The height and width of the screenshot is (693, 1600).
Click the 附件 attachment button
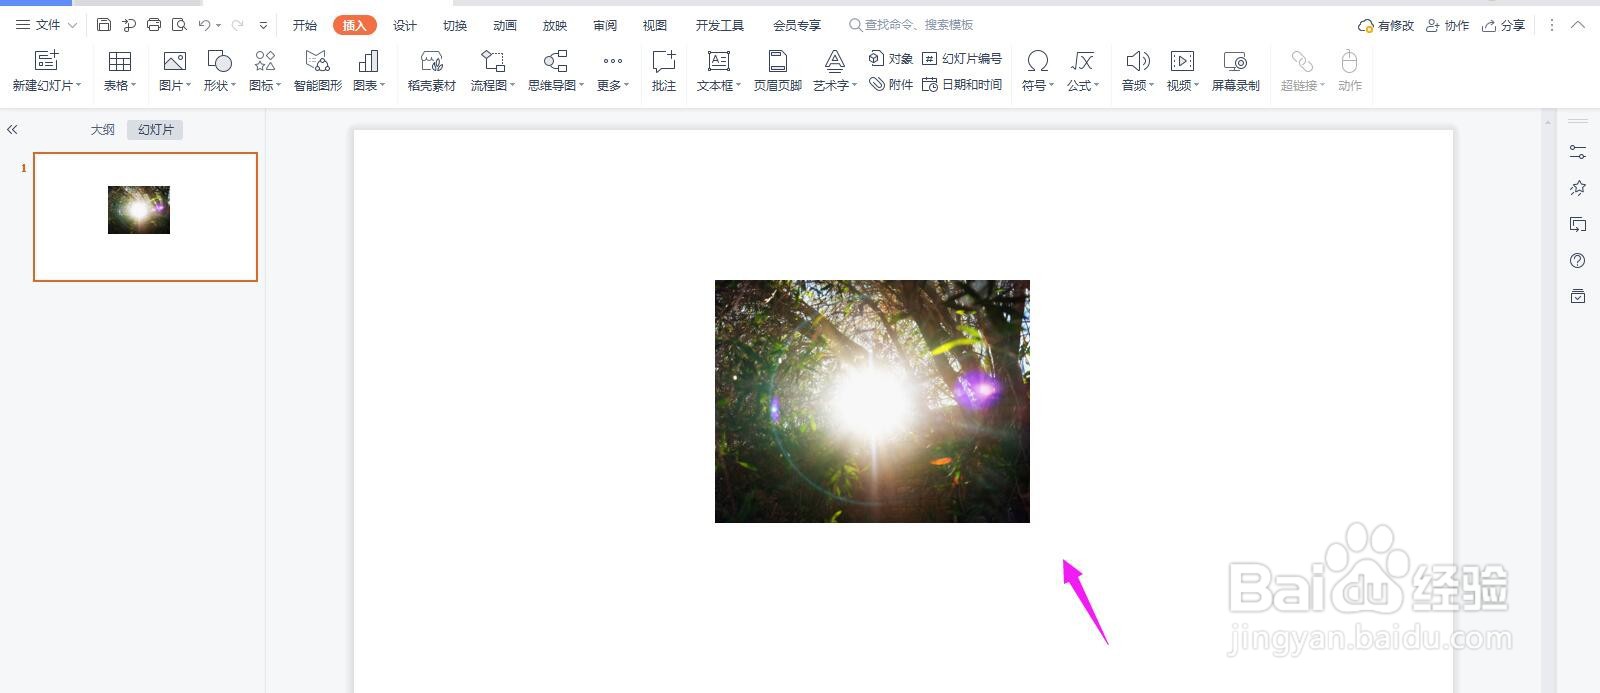pos(890,84)
